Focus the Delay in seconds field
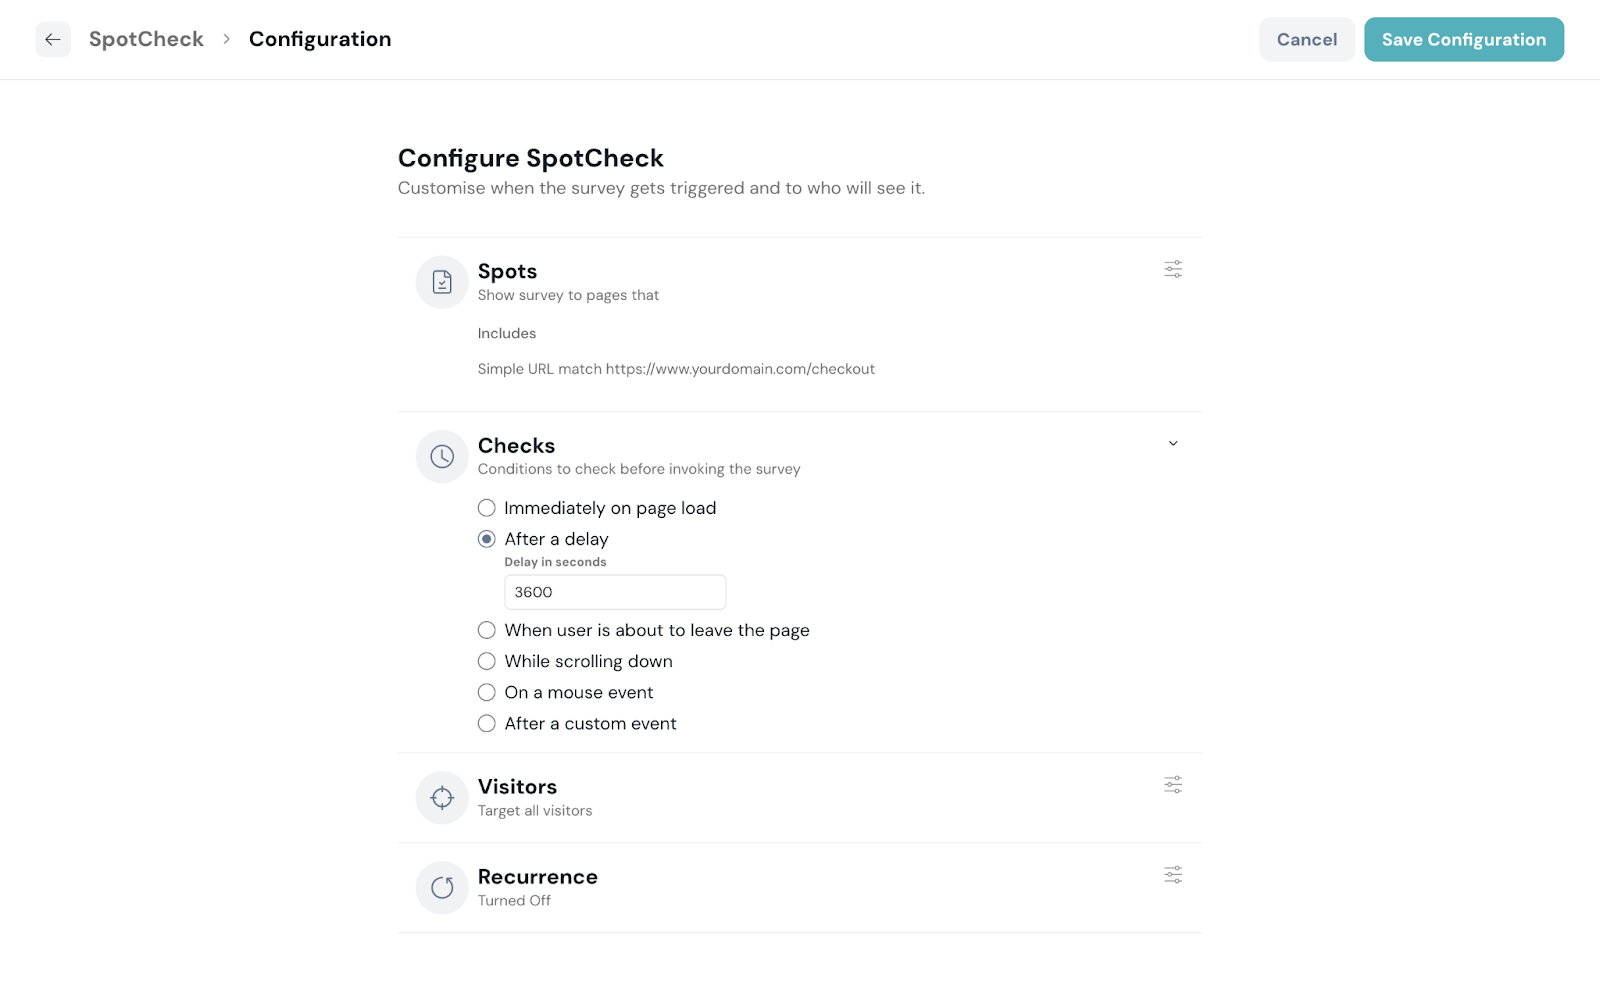Screen dimensions: 1600x1000 click(615, 592)
